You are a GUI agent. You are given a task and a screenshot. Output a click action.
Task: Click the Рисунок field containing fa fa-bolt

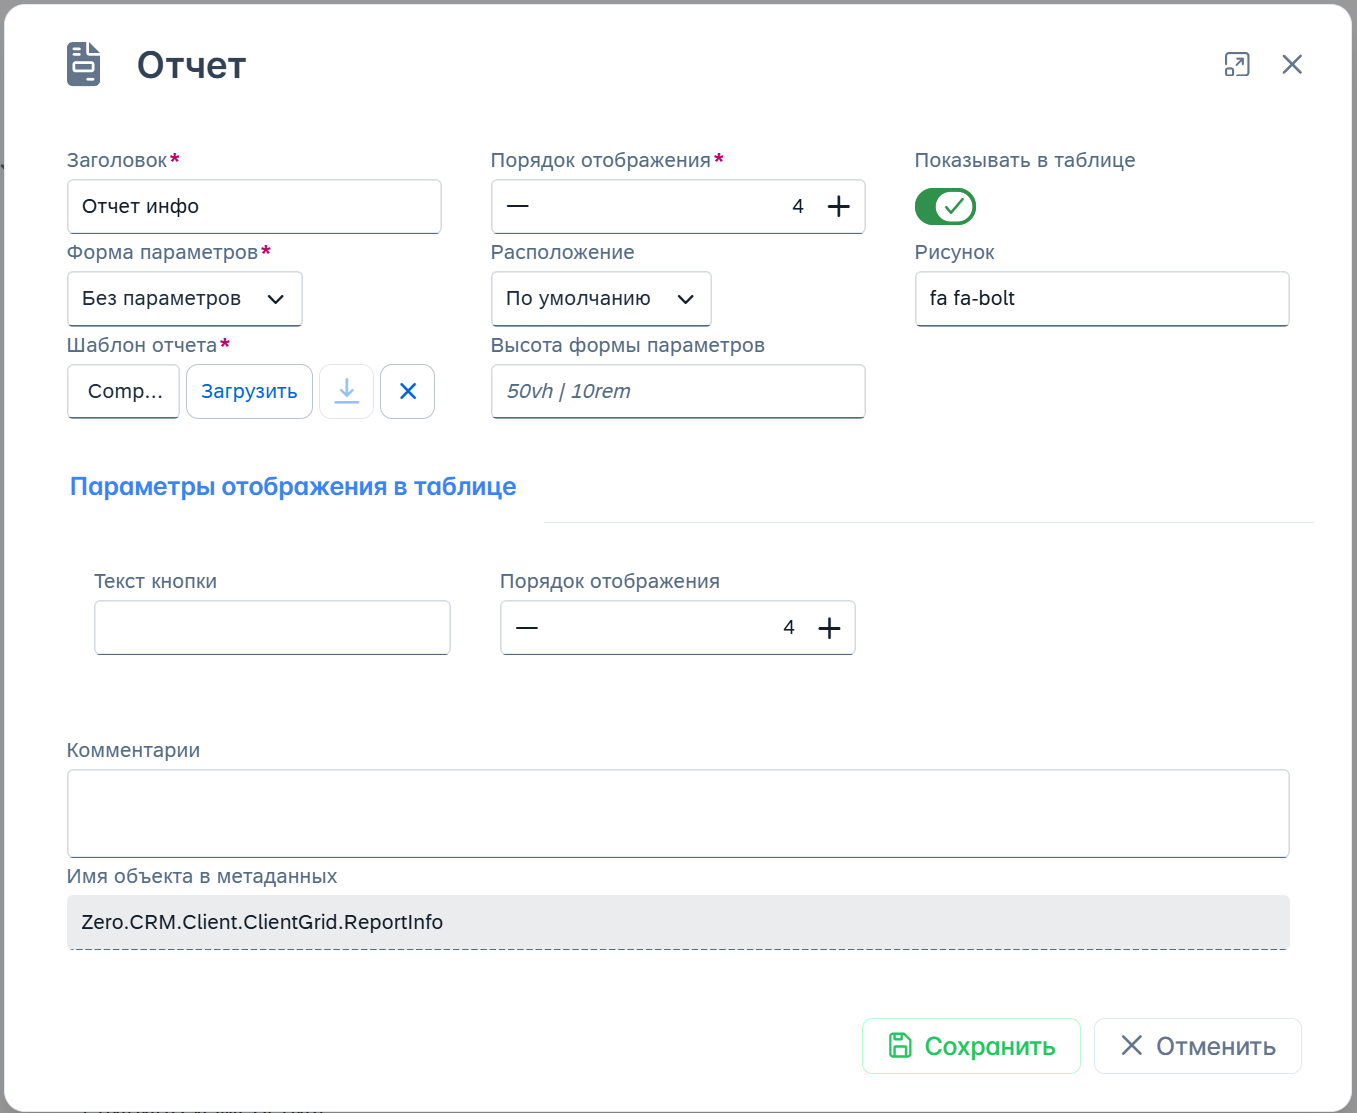click(x=1101, y=299)
